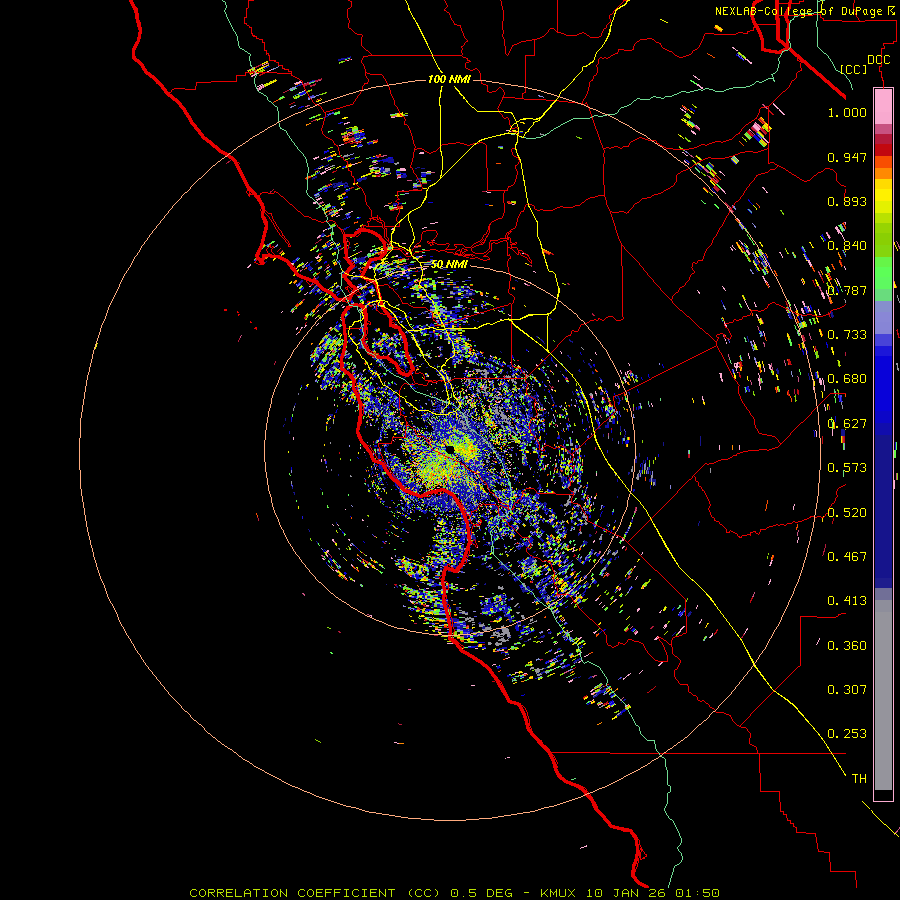Select the 0.627 scale value
This screenshot has height=900, width=900.
click(x=847, y=424)
